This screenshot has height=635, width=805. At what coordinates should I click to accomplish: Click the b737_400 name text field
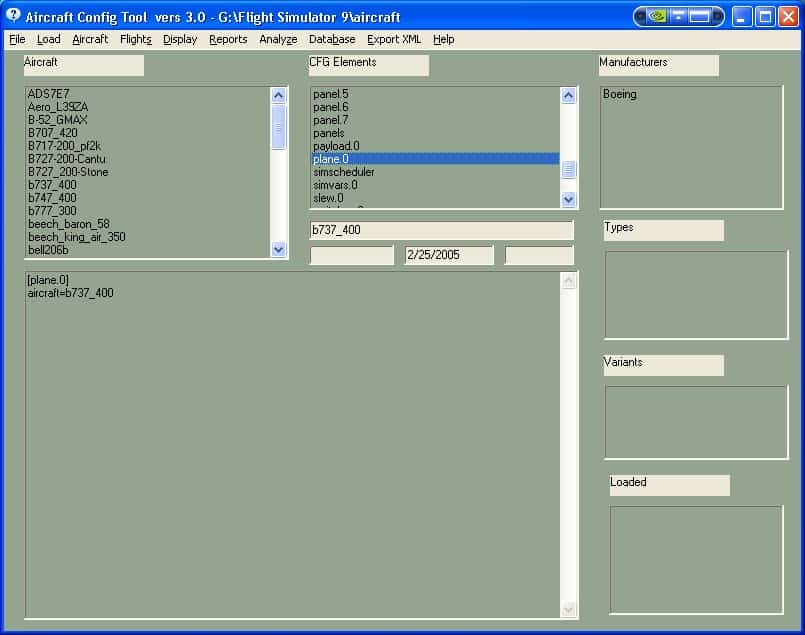click(441, 230)
